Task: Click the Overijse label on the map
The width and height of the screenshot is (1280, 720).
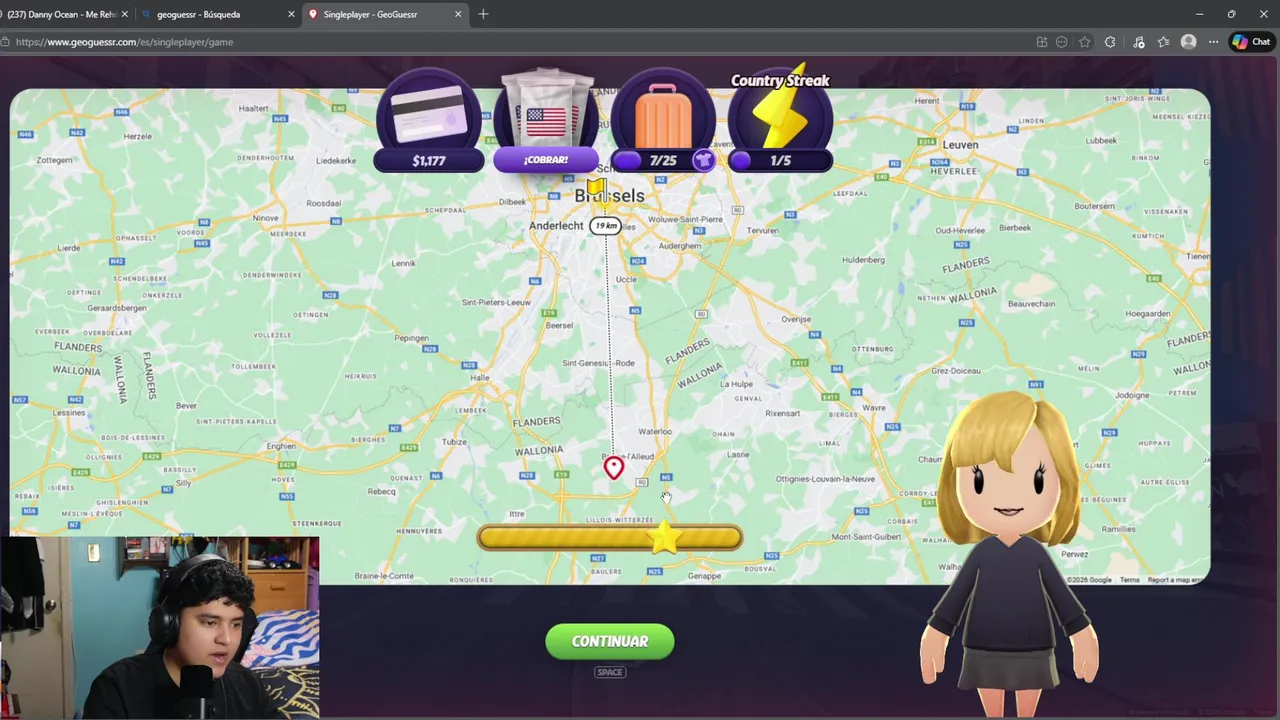Action: pyautogui.click(x=796, y=319)
